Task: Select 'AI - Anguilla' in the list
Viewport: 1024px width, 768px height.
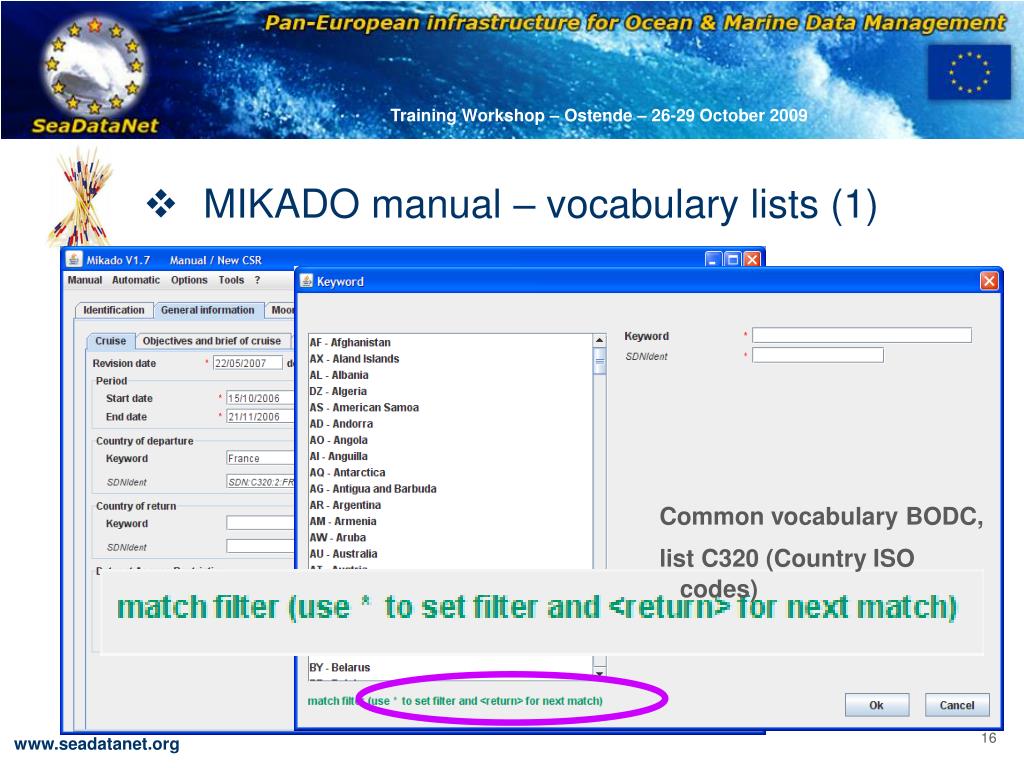Action: [451, 456]
